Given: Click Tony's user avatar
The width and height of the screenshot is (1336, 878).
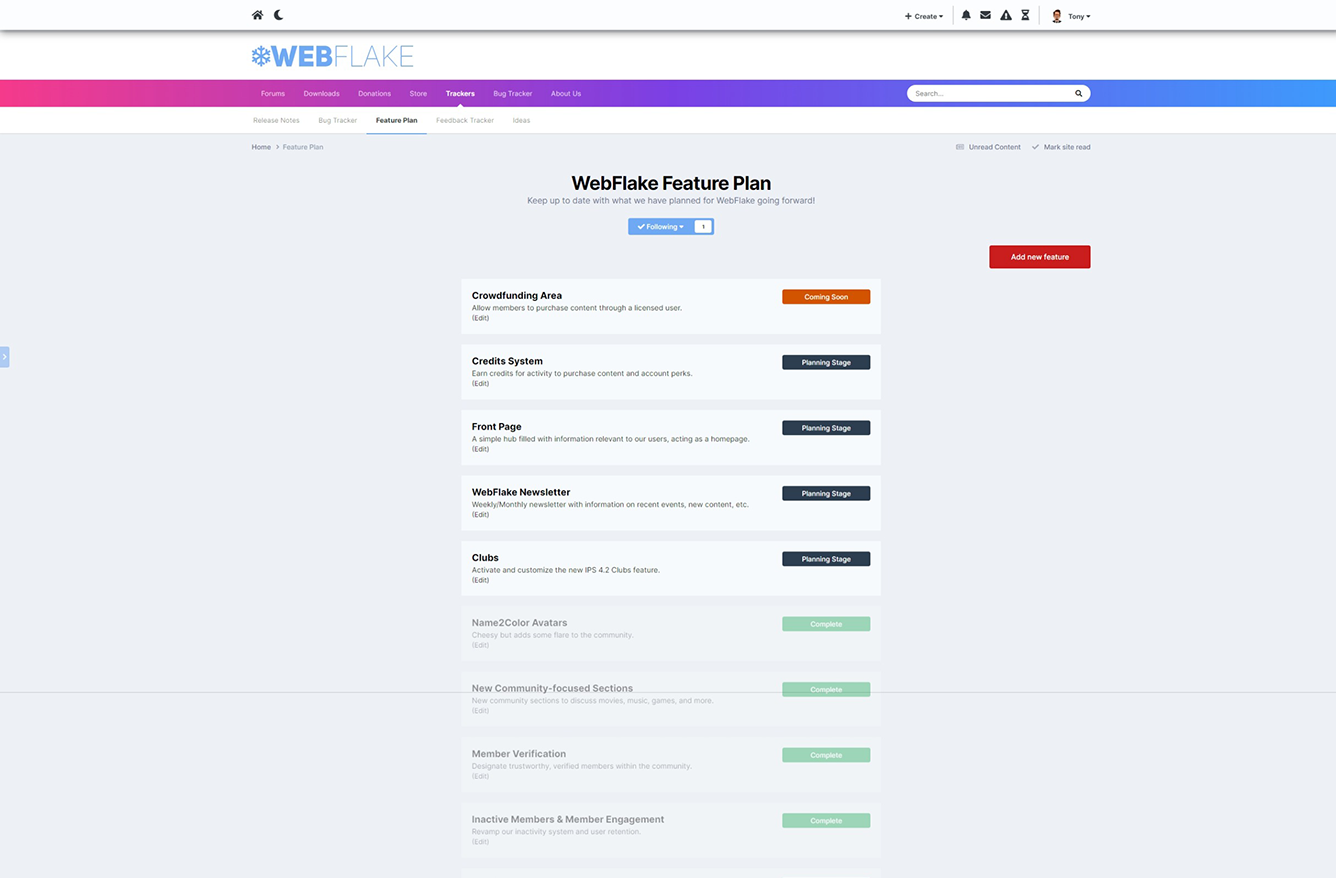Looking at the screenshot, I should tap(1057, 16).
